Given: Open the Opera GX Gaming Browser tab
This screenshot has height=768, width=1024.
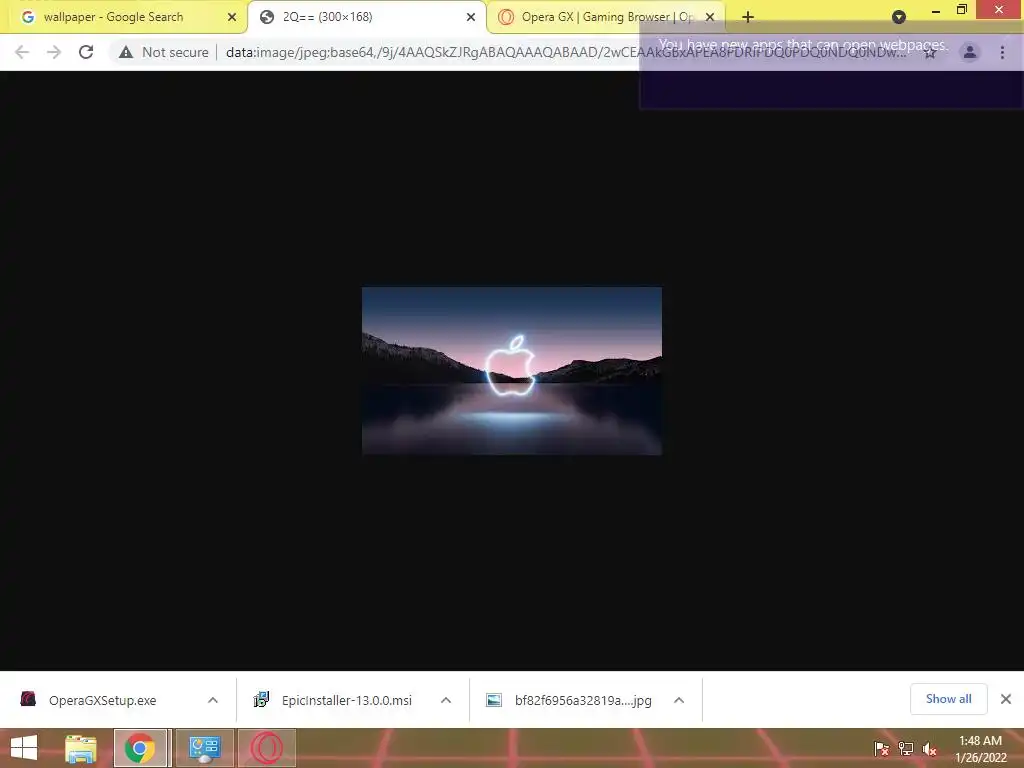Looking at the screenshot, I should (607, 17).
